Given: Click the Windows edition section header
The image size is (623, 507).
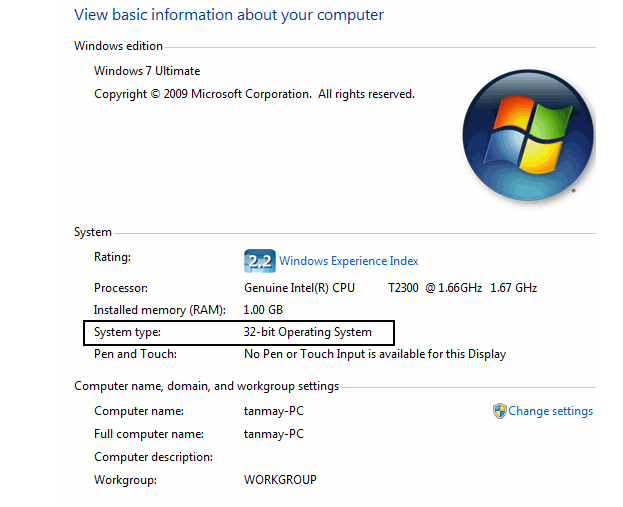Looking at the screenshot, I should coord(118,46).
